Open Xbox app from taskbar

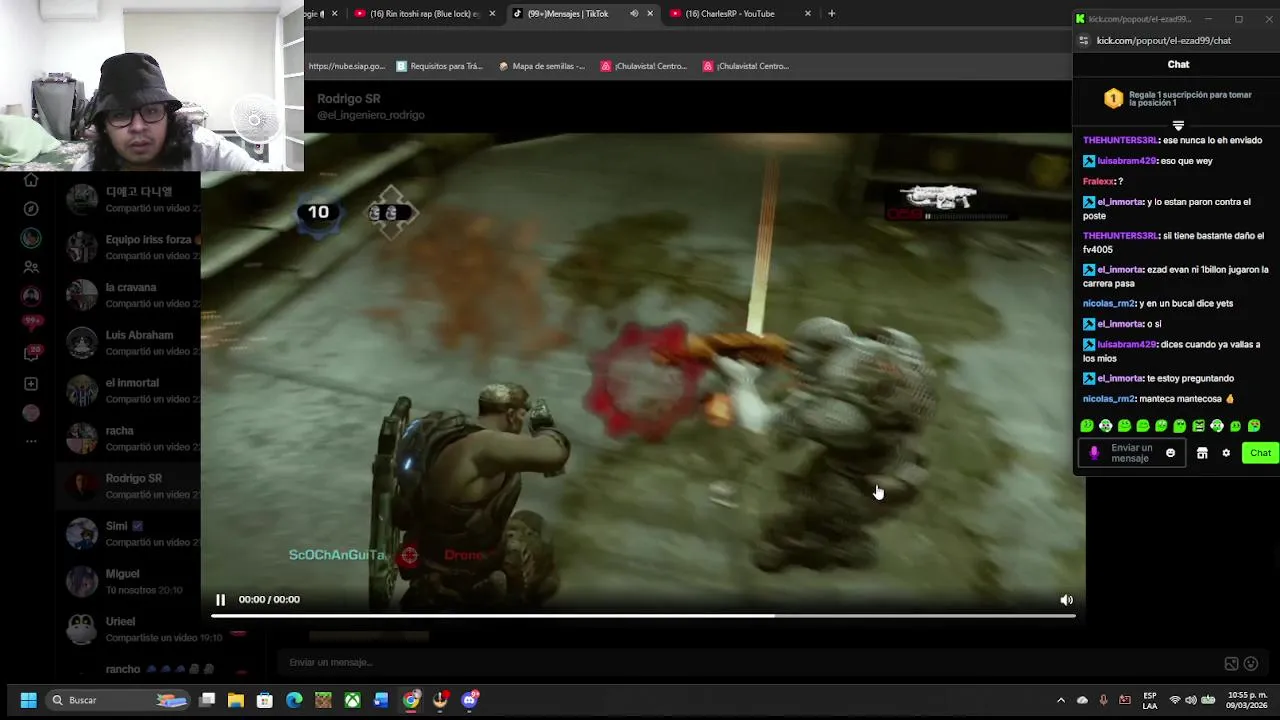(x=353, y=700)
